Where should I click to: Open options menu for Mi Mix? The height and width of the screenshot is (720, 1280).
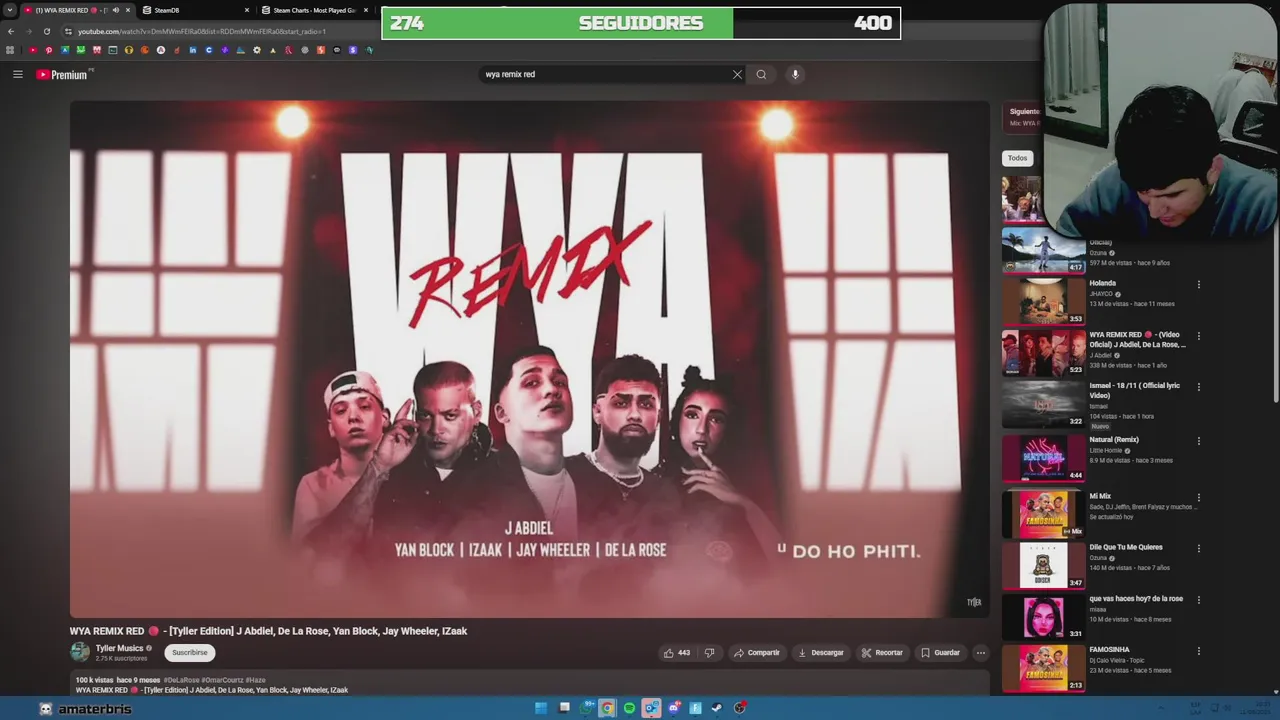[x=1198, y=497]
